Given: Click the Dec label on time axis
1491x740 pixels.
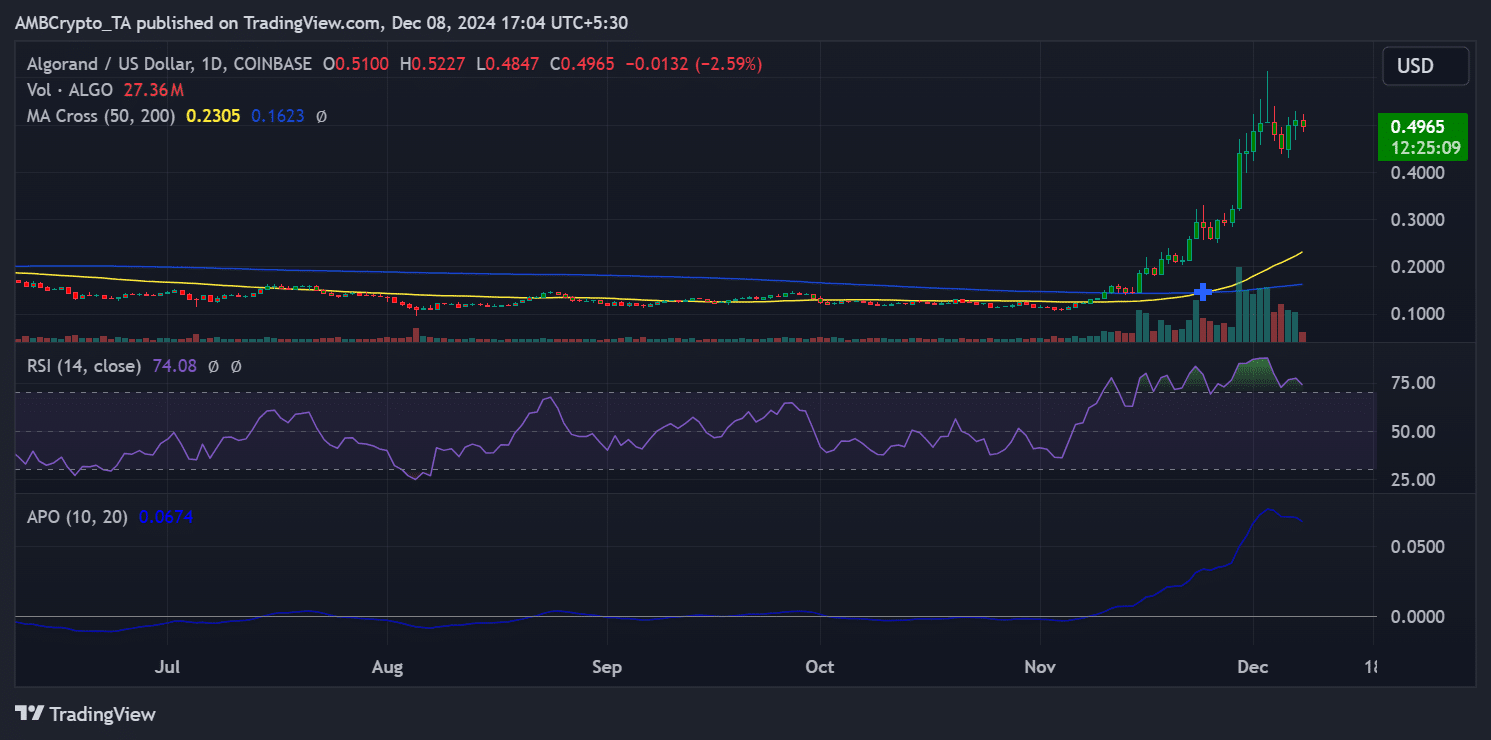Looking at the screenshot, I should click(1252, 666).
